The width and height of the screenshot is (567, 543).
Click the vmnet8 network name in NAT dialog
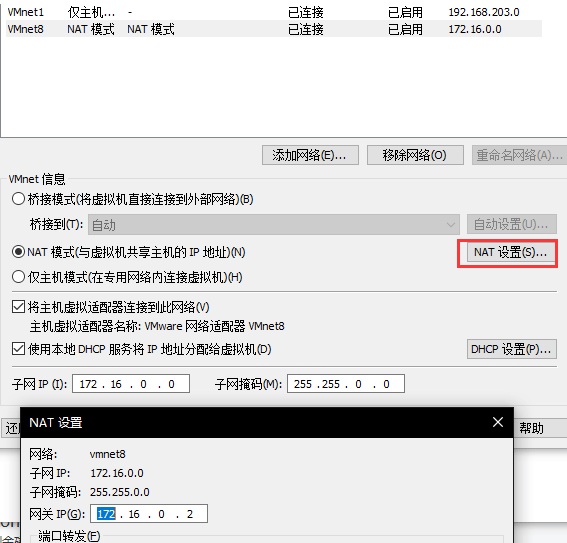[x=108, y=454]
